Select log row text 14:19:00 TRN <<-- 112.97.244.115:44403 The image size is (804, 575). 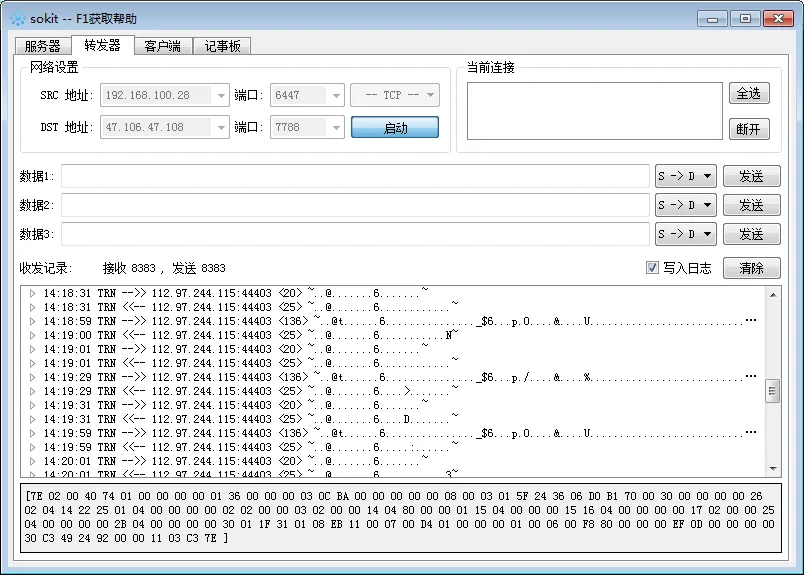(x=157, y=335)
